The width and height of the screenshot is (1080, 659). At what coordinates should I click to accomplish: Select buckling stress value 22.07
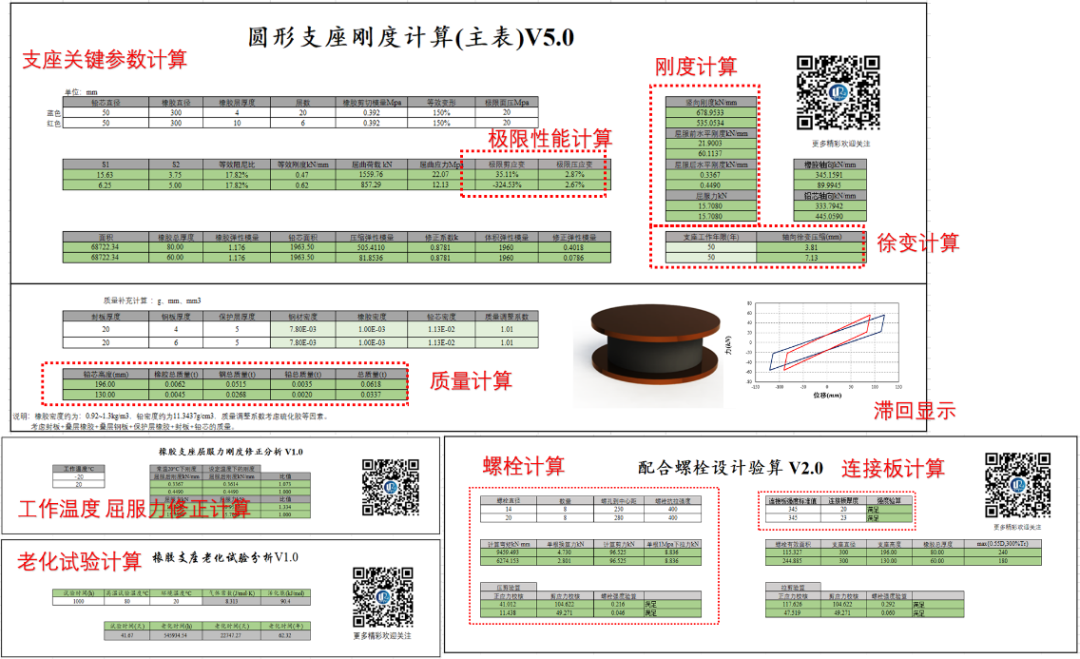click(441, 175)
